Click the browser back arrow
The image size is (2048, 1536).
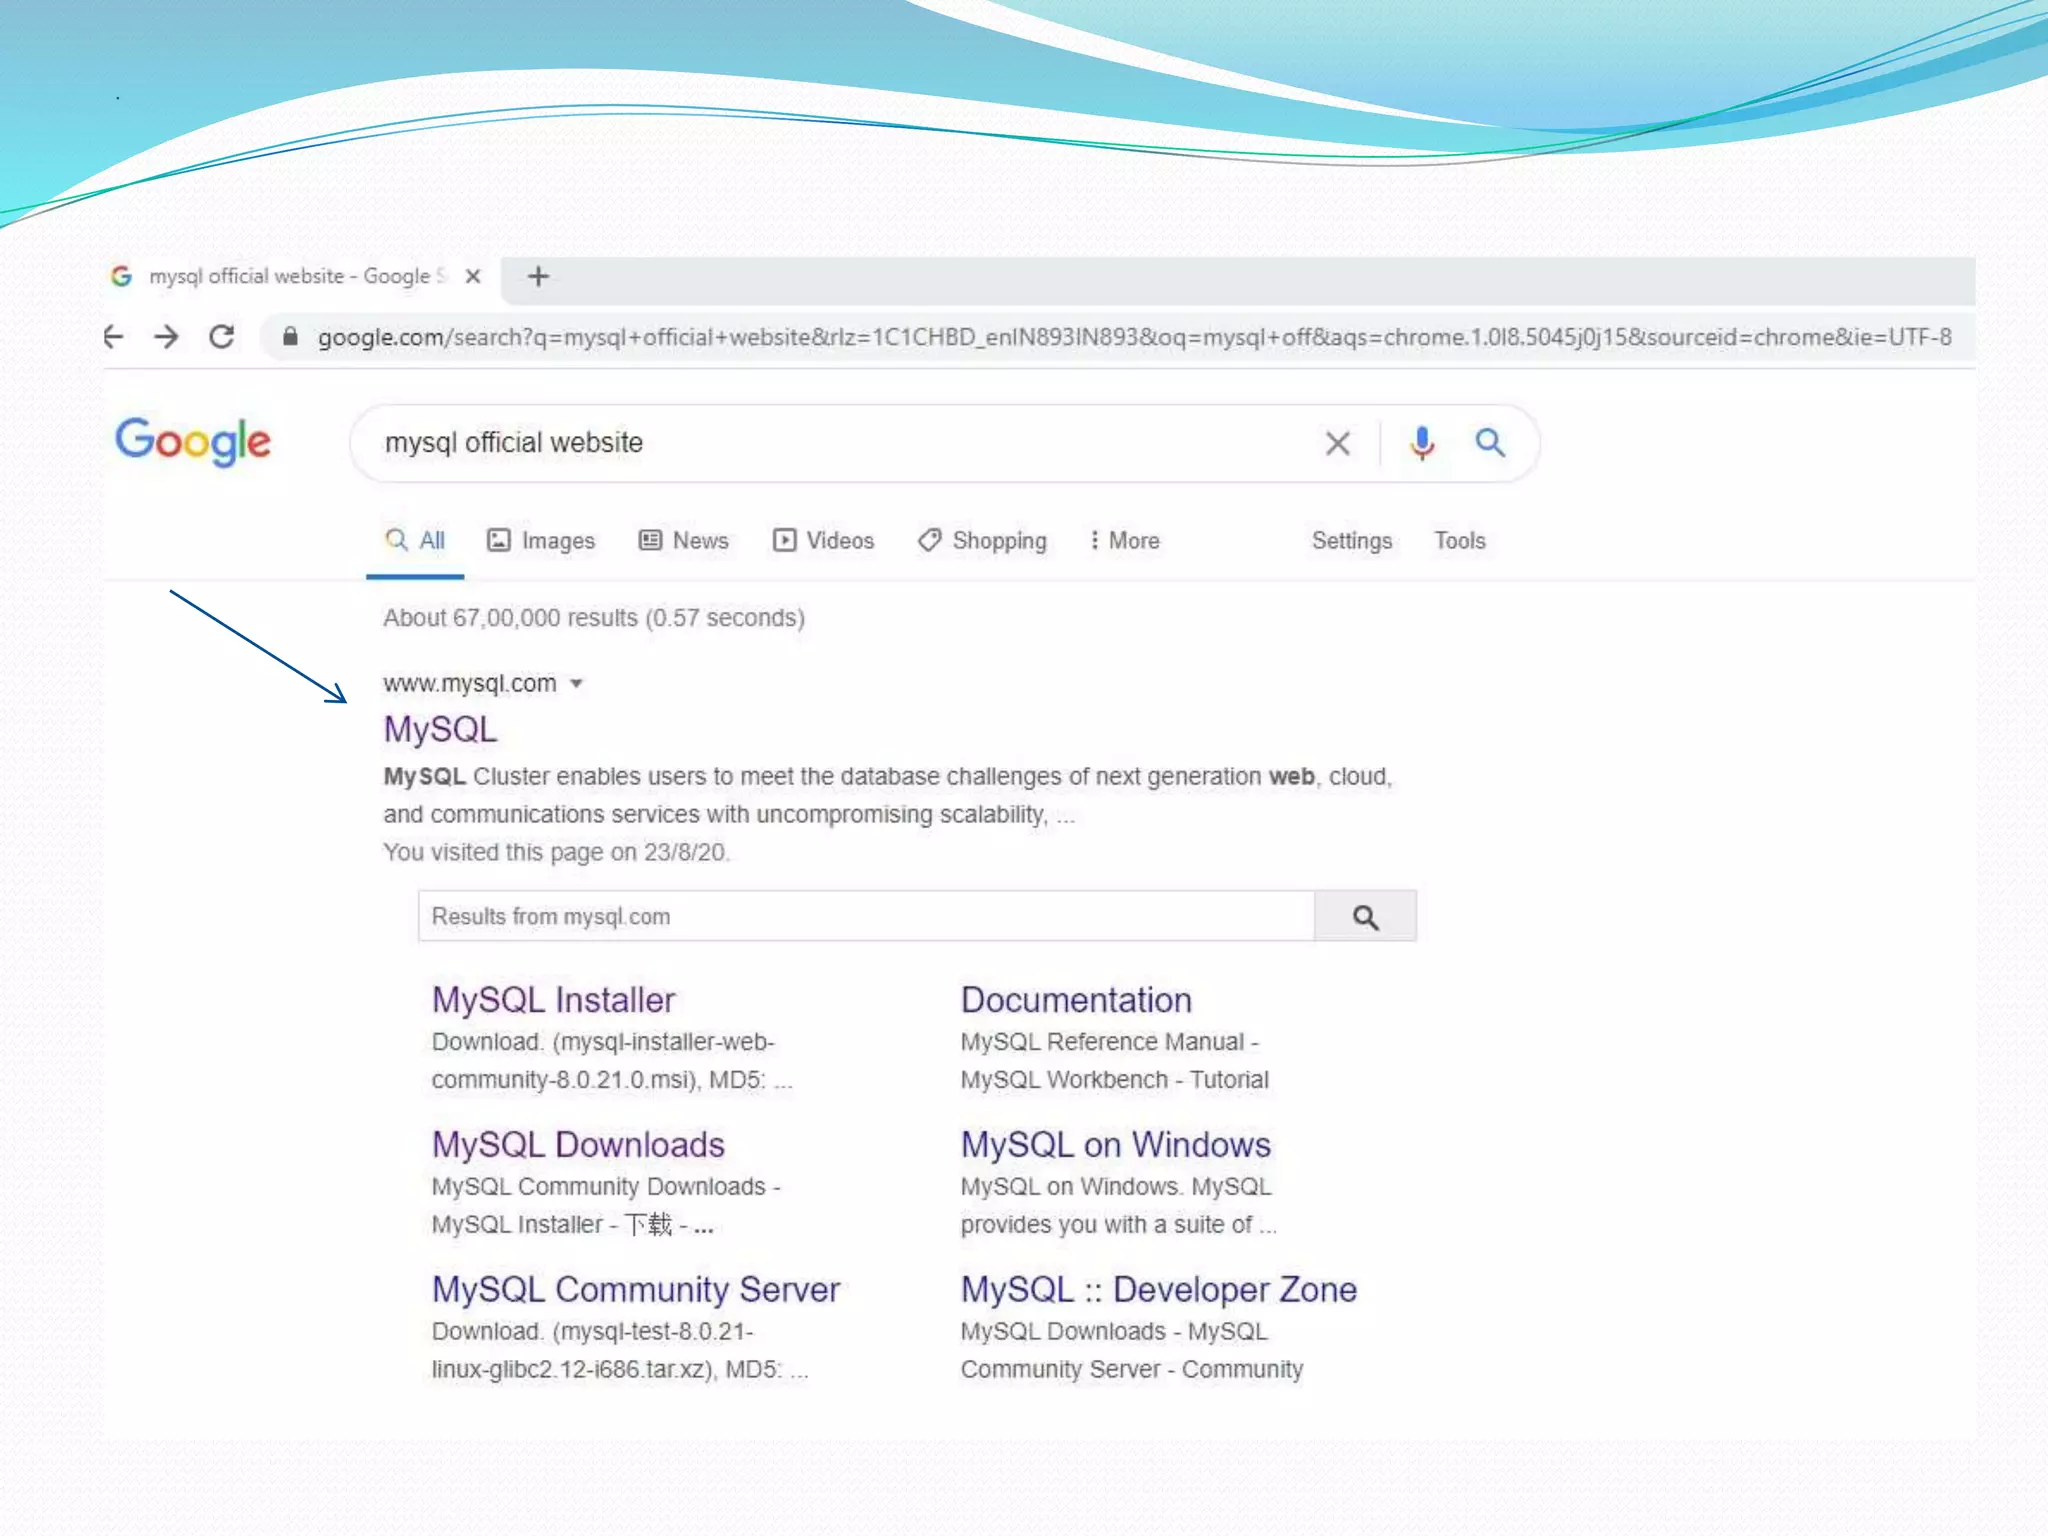tap(114, 337)
